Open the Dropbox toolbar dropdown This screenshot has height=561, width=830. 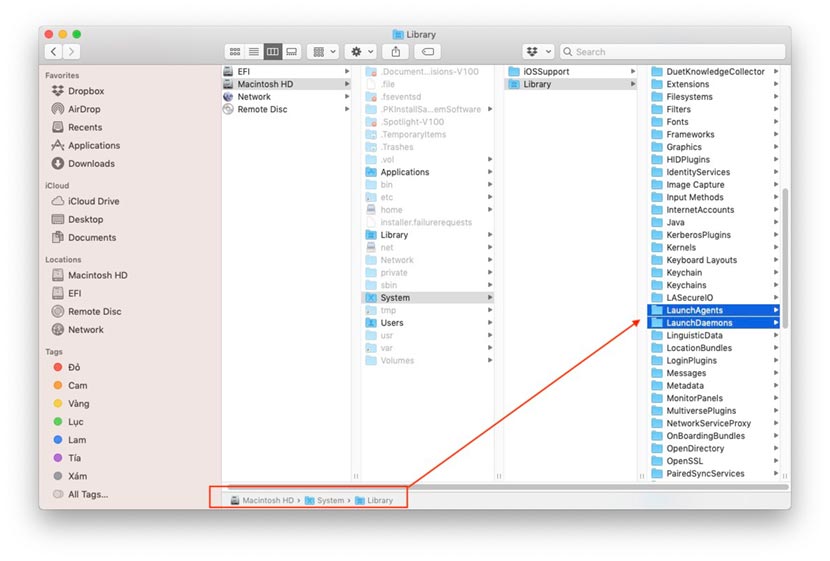tap(539, 52)
